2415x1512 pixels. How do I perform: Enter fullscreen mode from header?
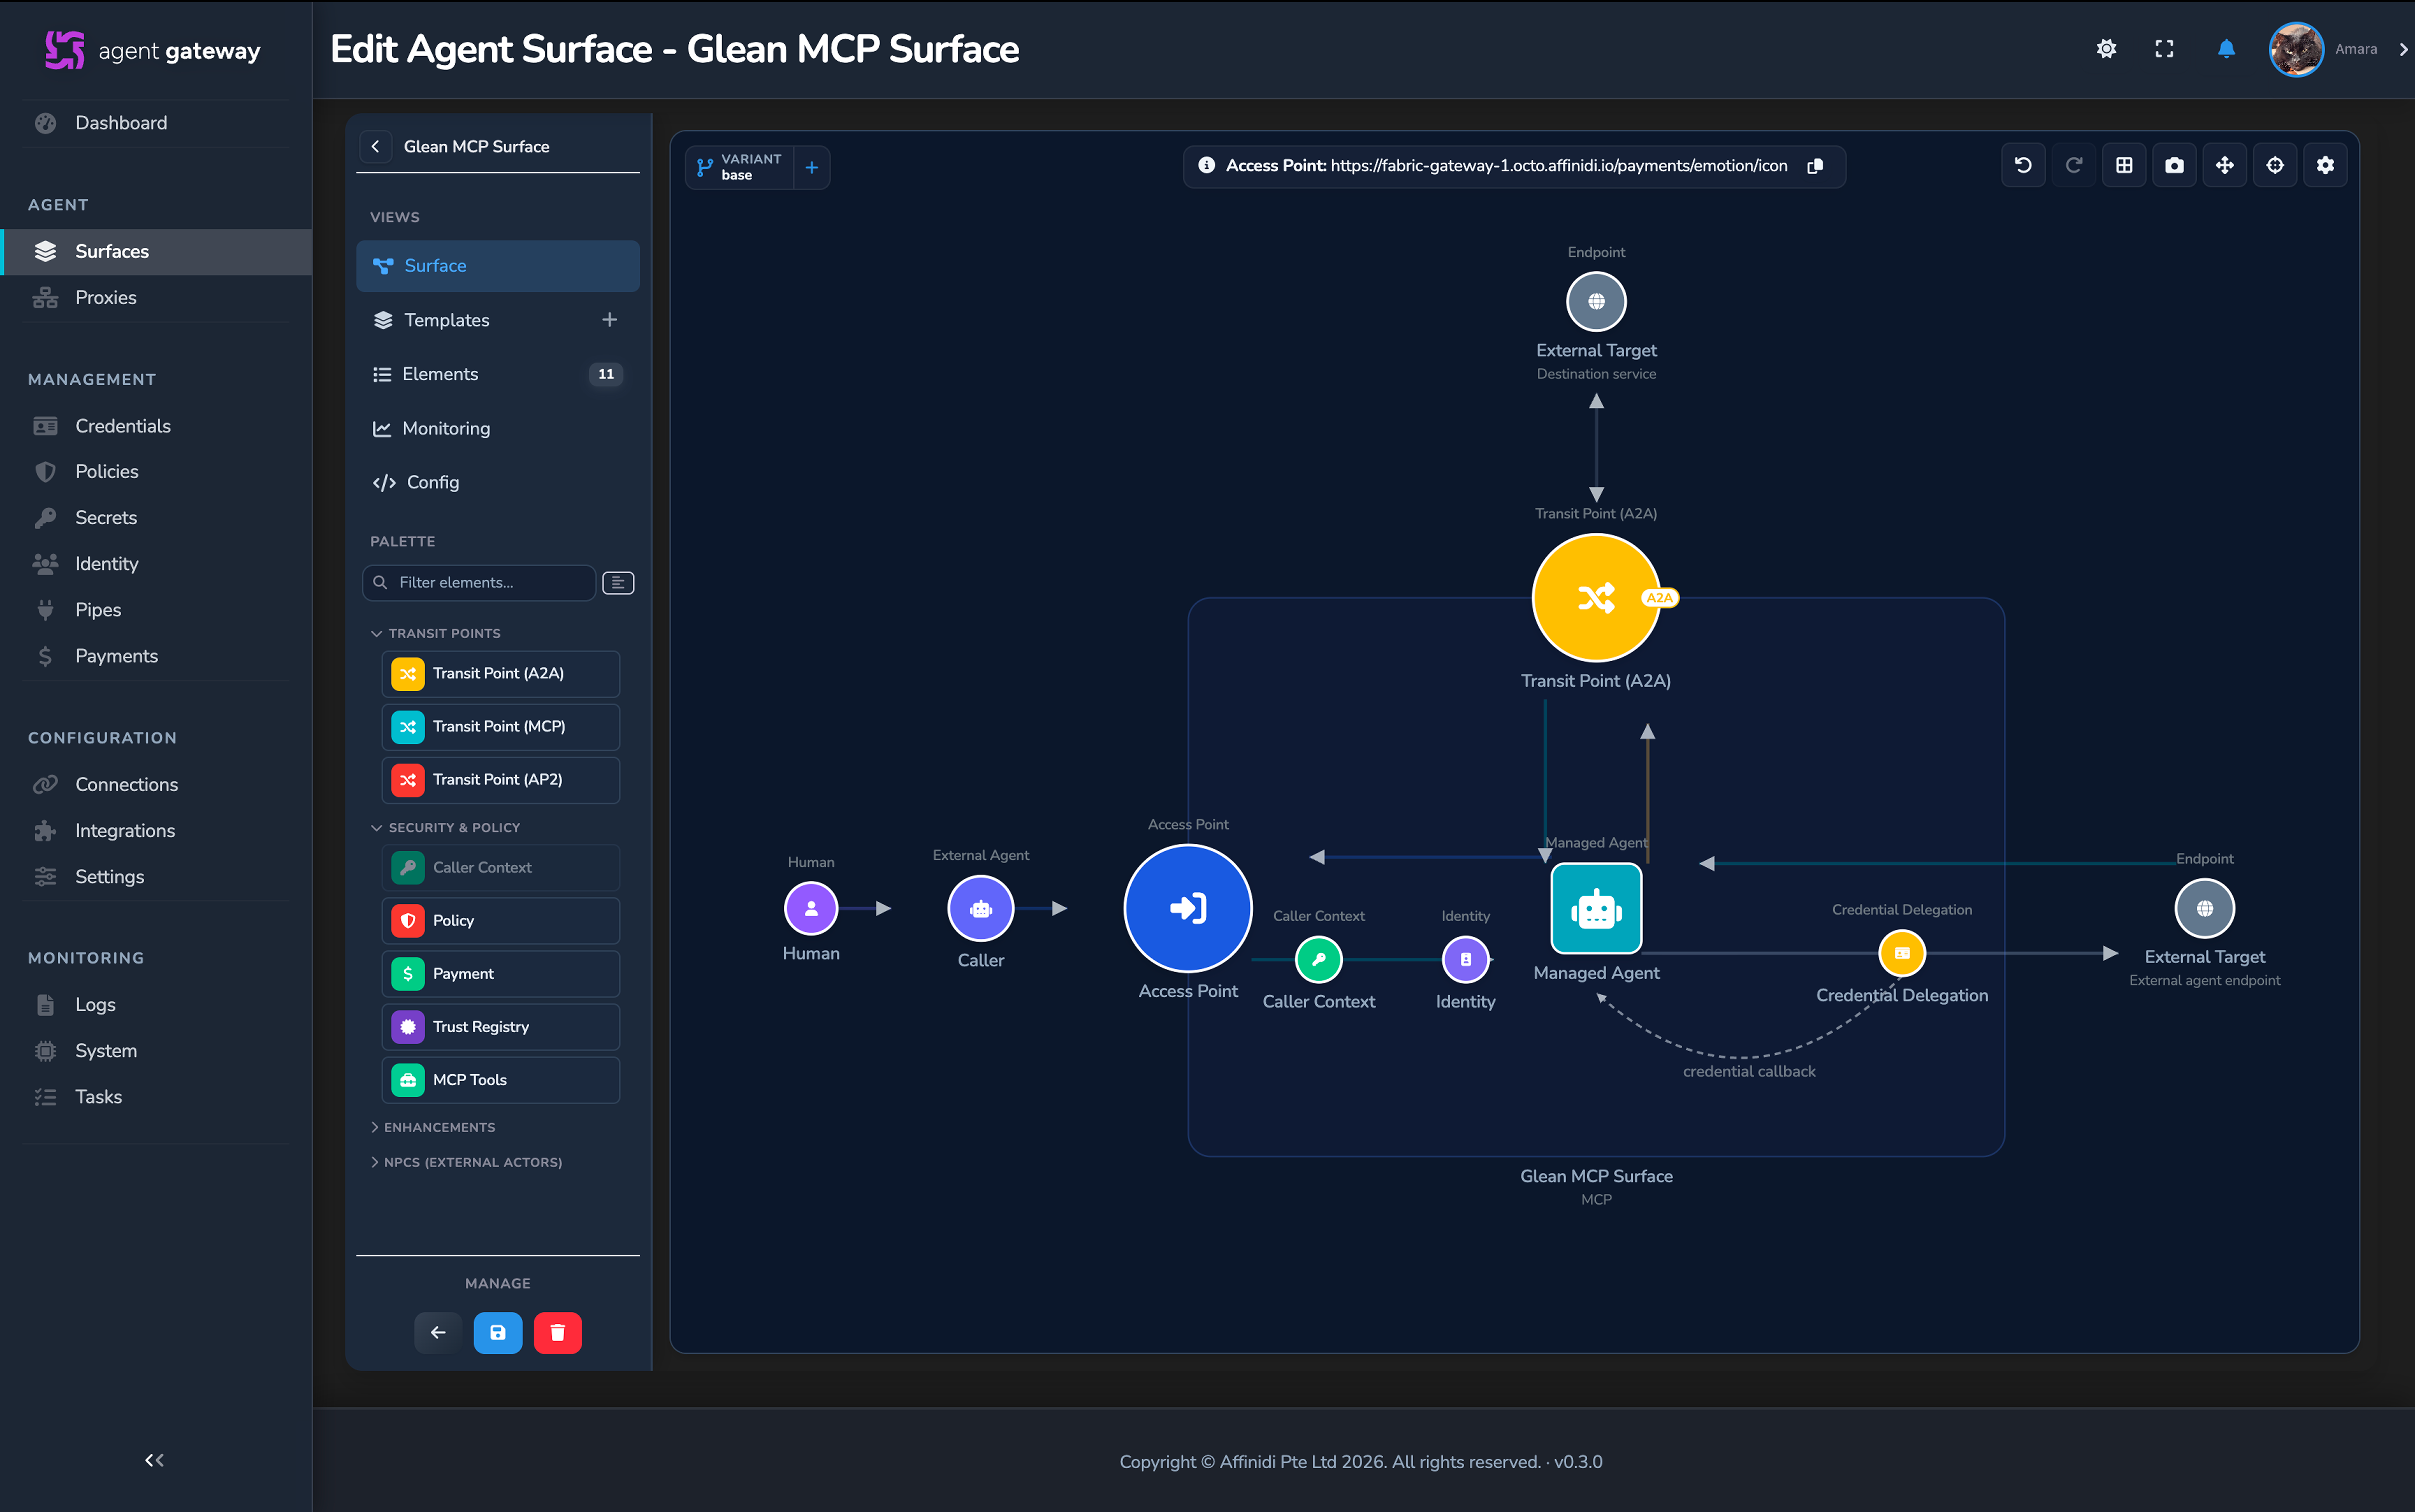pos(2164,49)
